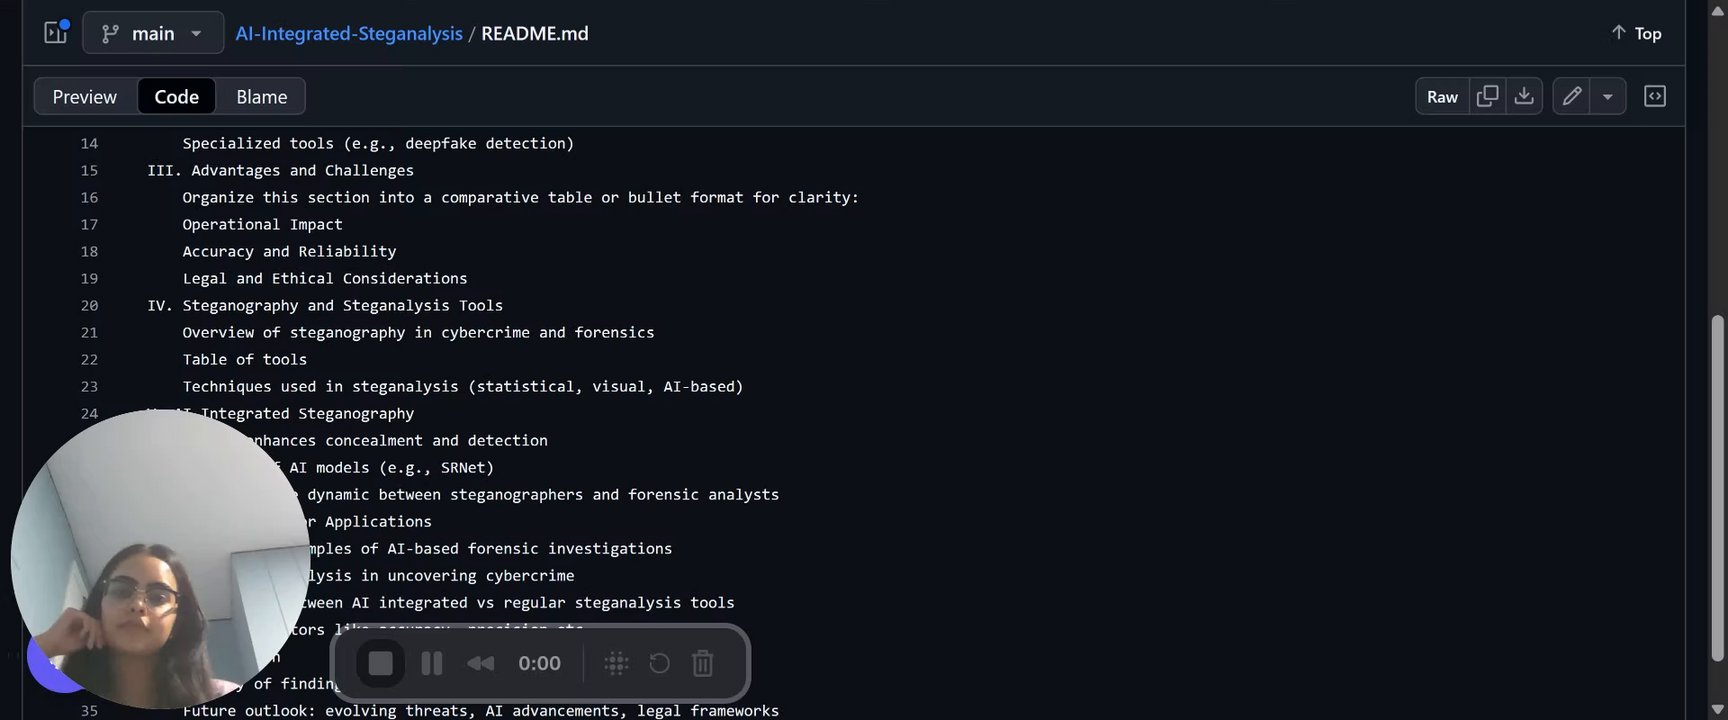Copy raw file contents icon
The height and width of the screenshot is (720, 1728).
[x=1487, y=97]
